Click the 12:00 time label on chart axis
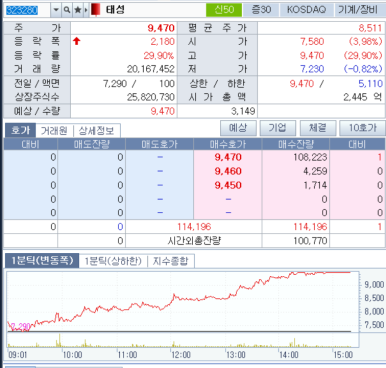 pyautogui.click(x=181, y=355)
